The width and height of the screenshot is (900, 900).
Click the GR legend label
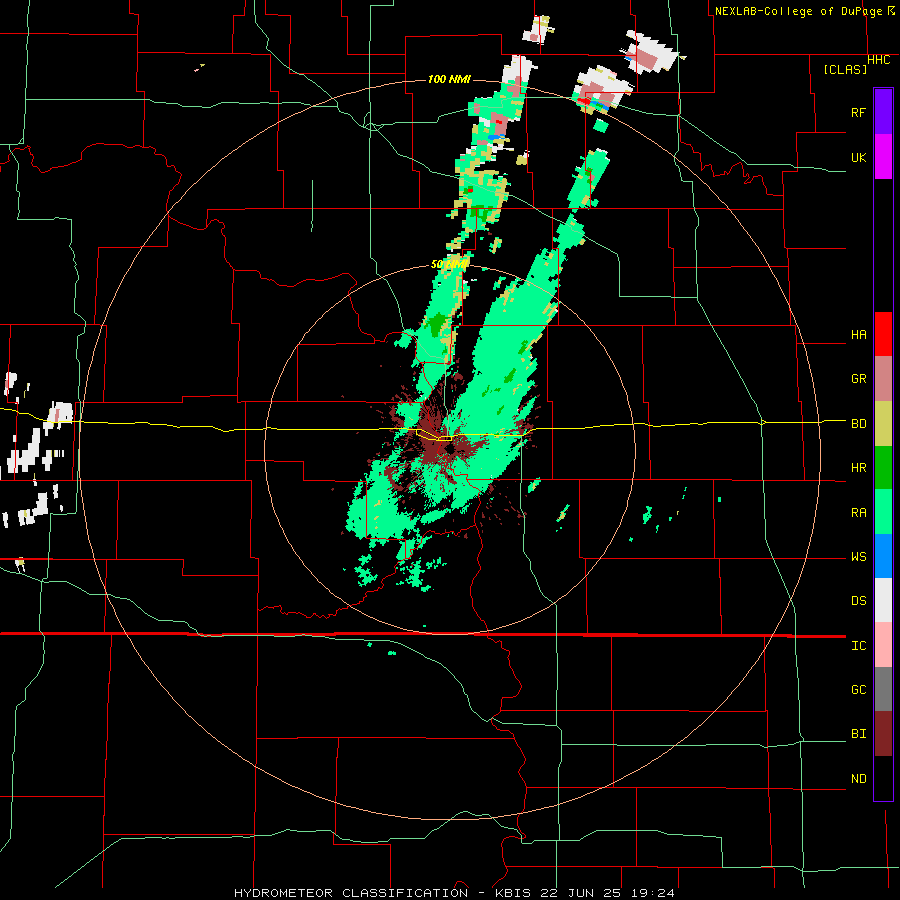[x=858, y=379]
